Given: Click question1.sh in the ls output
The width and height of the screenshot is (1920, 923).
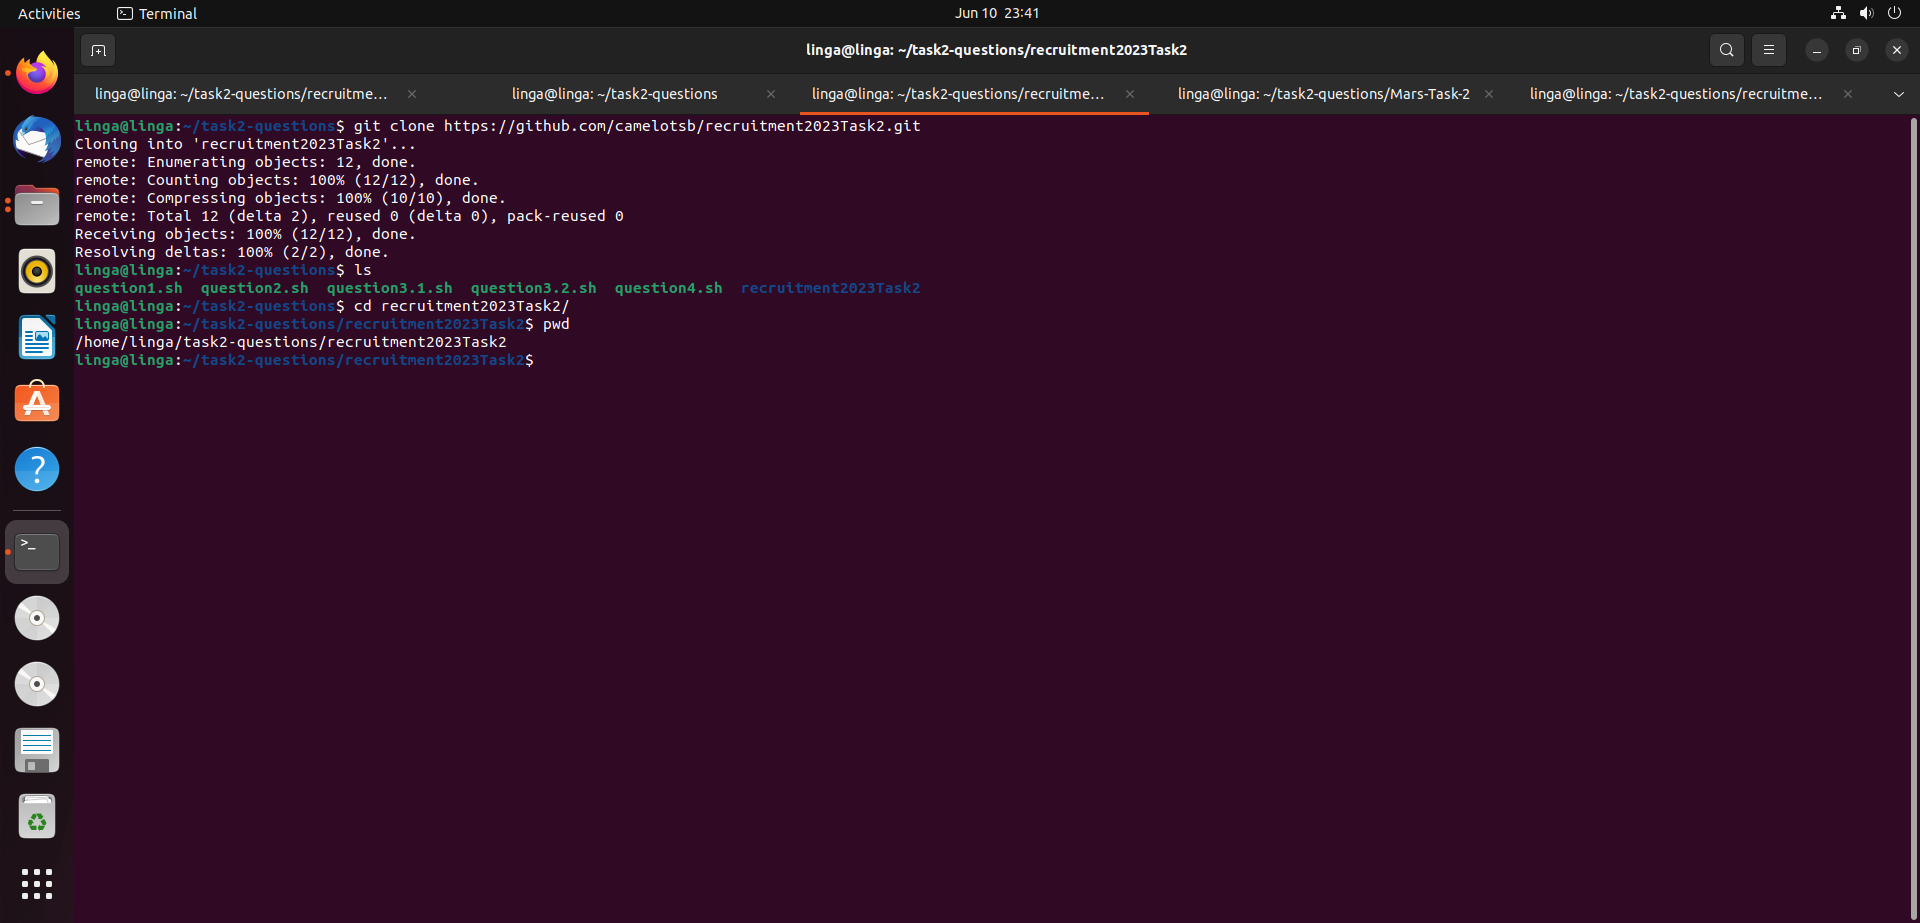Looking at the screenshot, I should tap(129, 288).
